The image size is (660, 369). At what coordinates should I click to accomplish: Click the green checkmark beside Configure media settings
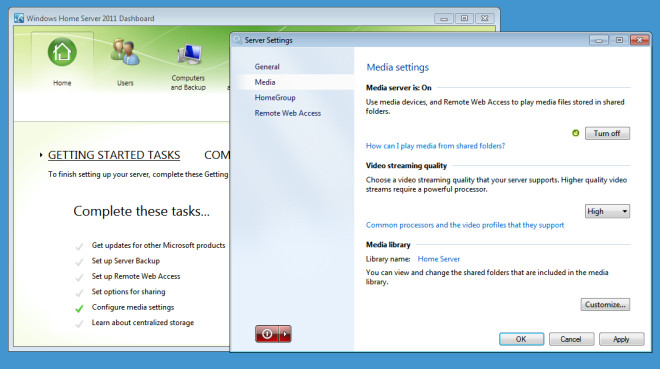click(x=79, y=308)
